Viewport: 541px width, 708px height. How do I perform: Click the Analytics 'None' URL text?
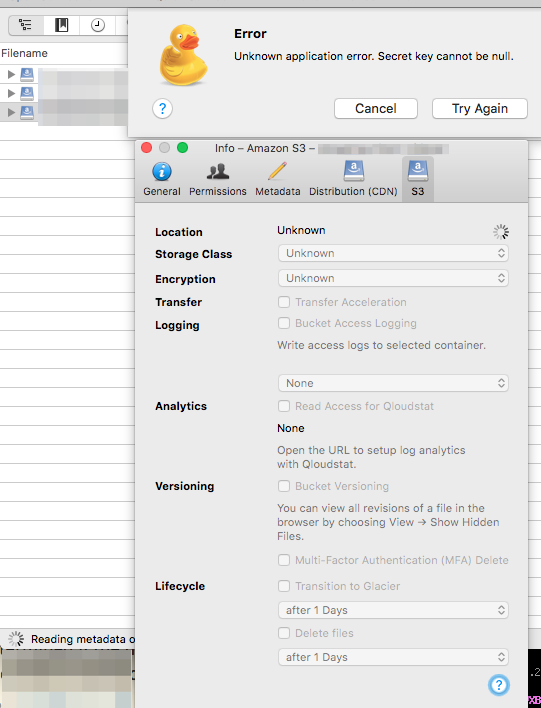click(291, 428)
